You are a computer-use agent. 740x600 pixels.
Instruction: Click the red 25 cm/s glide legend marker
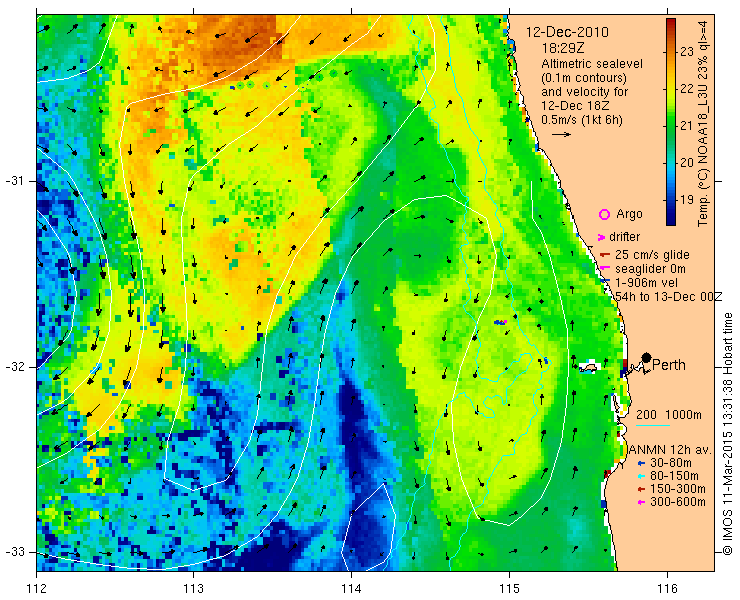click(605, 255)
